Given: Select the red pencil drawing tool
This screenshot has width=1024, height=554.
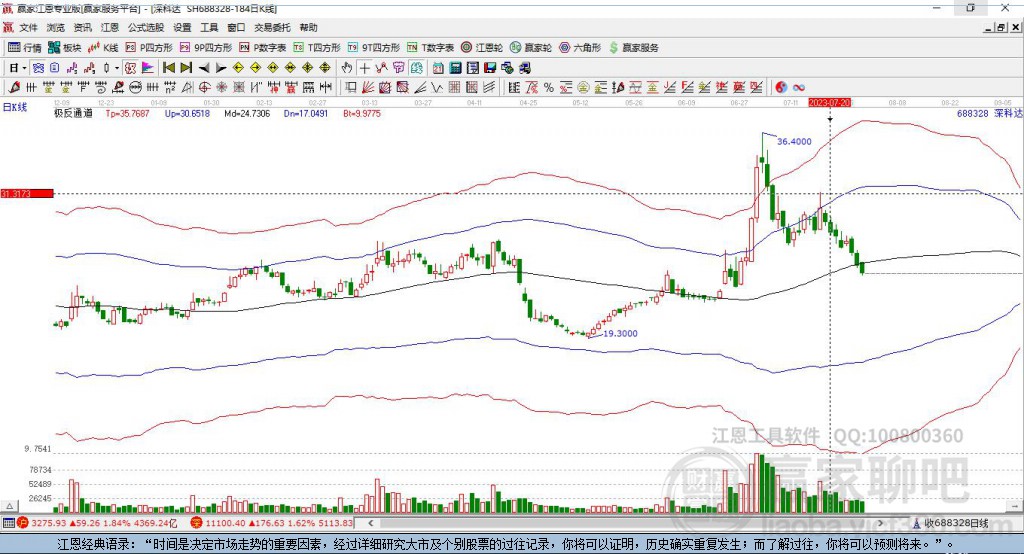Looking at the screenshot, I should 14,88.
